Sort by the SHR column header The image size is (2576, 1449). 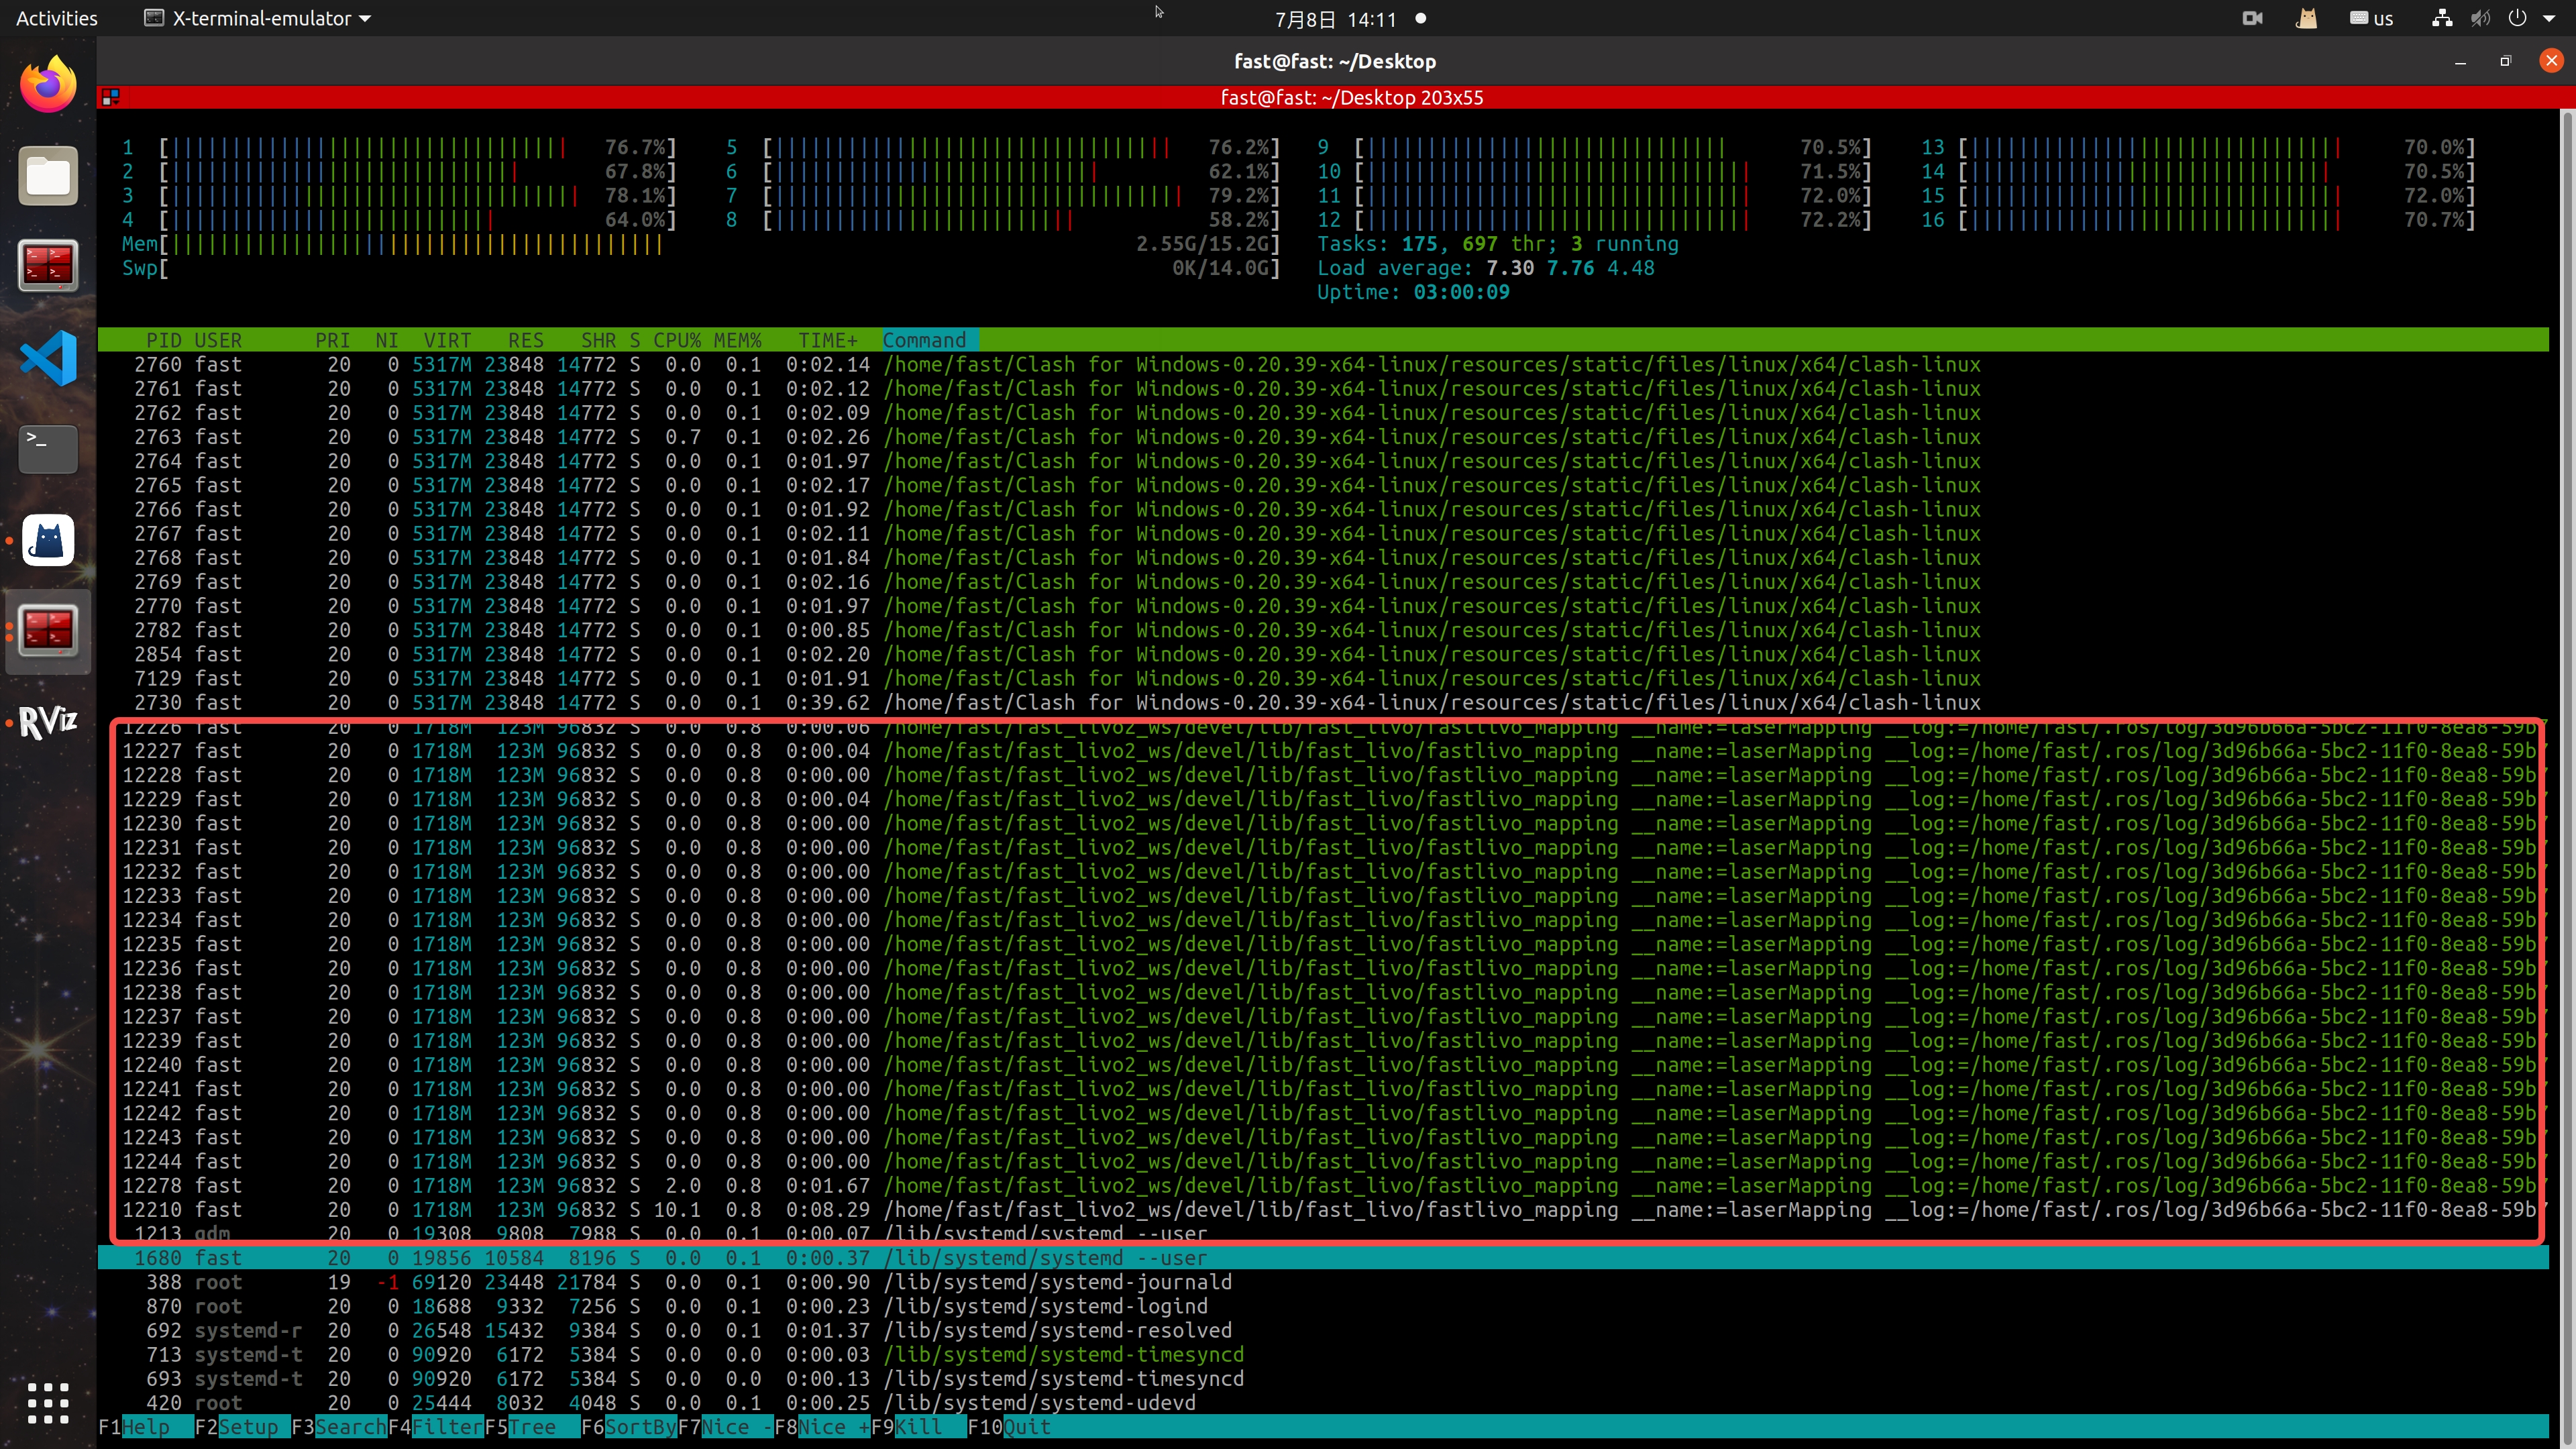pyautogui.click(x=598, y=340)
